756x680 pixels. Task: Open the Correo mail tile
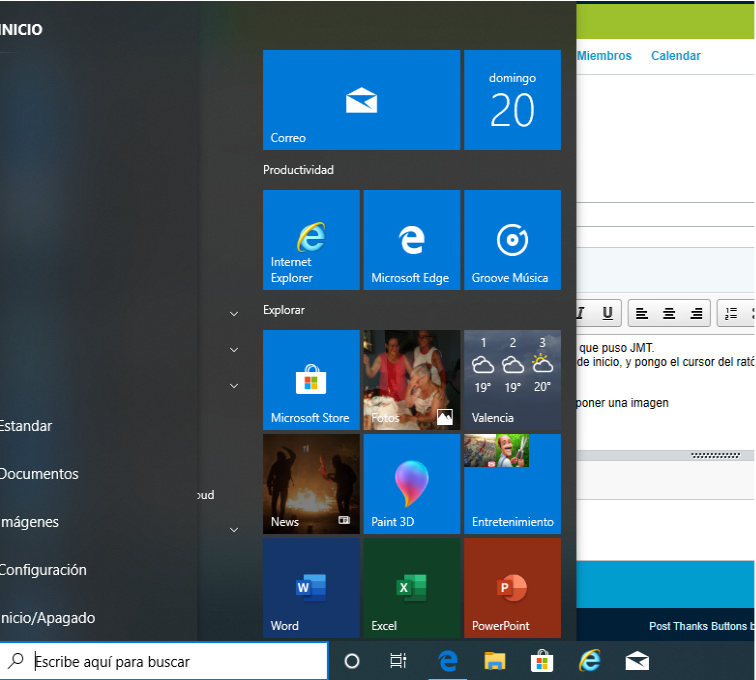[x=361, y=100]
